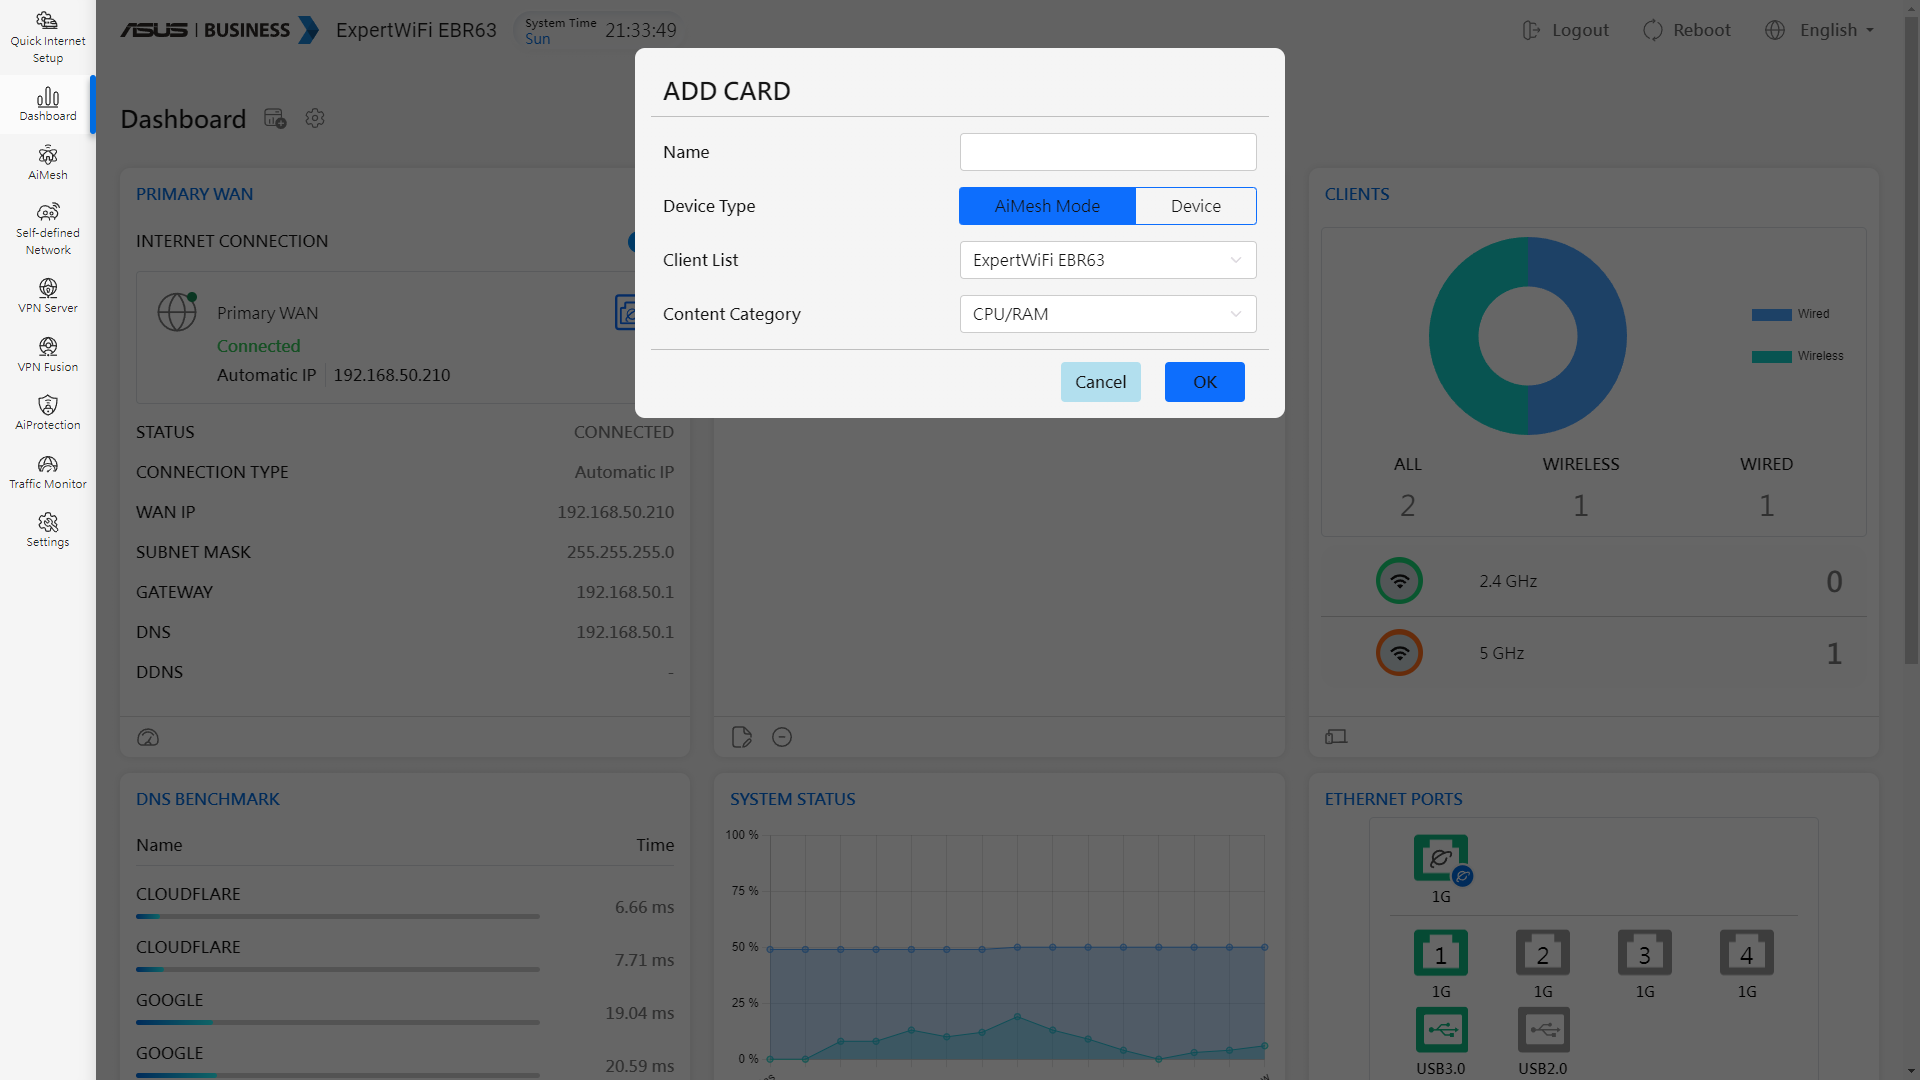Click the remove card minus icon
Screen dimensions: 1920x1080
point(782,738)
